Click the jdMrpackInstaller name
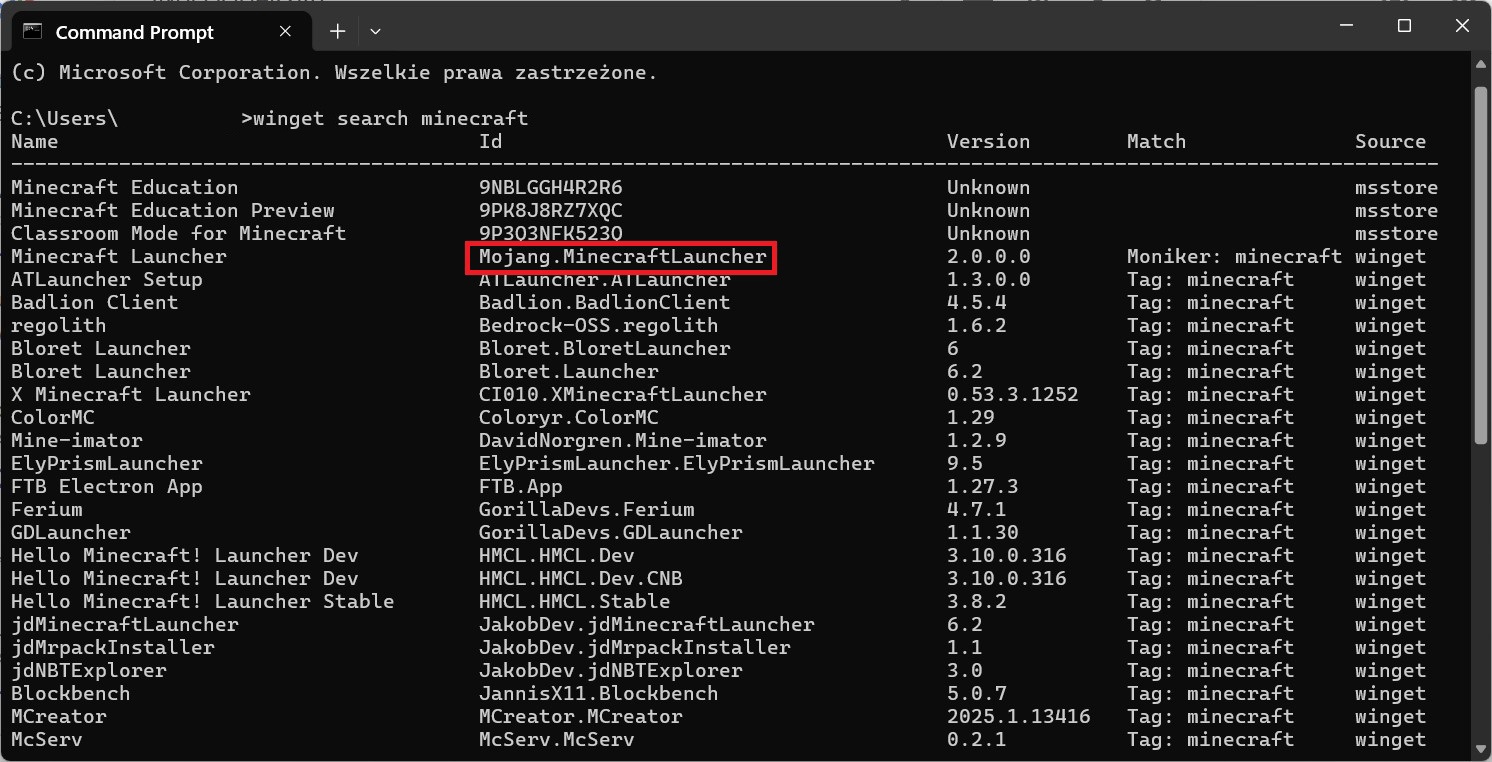This screenshot has width=1492, height=762. [113, 648]
